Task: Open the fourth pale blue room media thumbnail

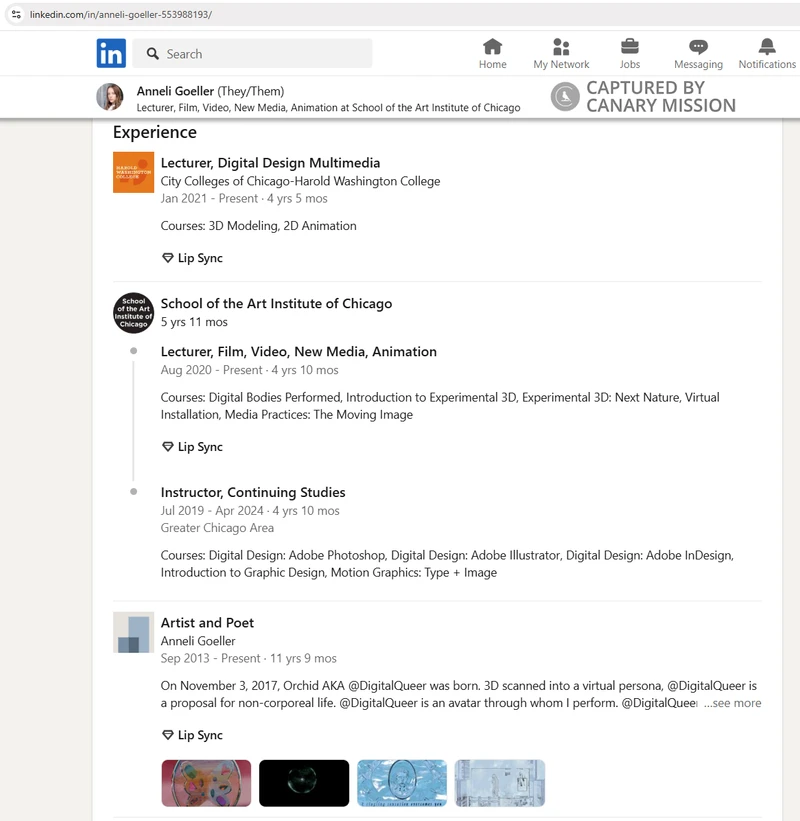Action: pos(500,783)
